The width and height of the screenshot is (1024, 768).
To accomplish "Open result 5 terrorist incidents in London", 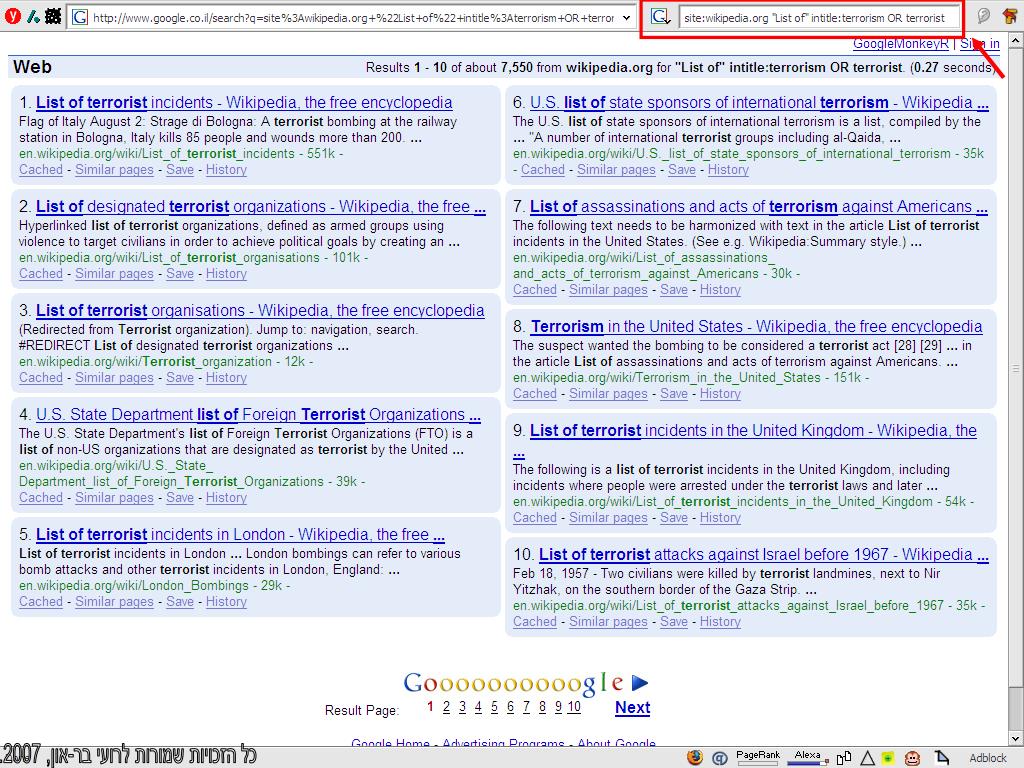I will 240,534.
